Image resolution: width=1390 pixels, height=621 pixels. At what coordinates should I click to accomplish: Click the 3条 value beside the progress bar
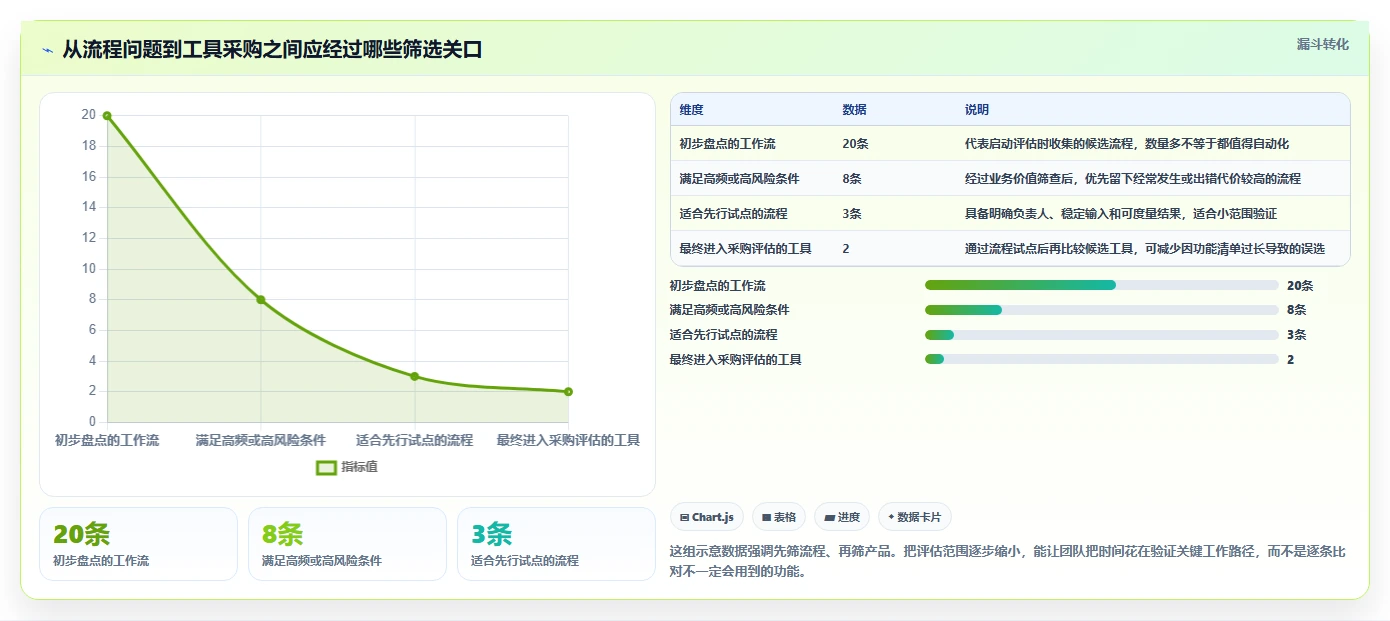pos(1297,335)
